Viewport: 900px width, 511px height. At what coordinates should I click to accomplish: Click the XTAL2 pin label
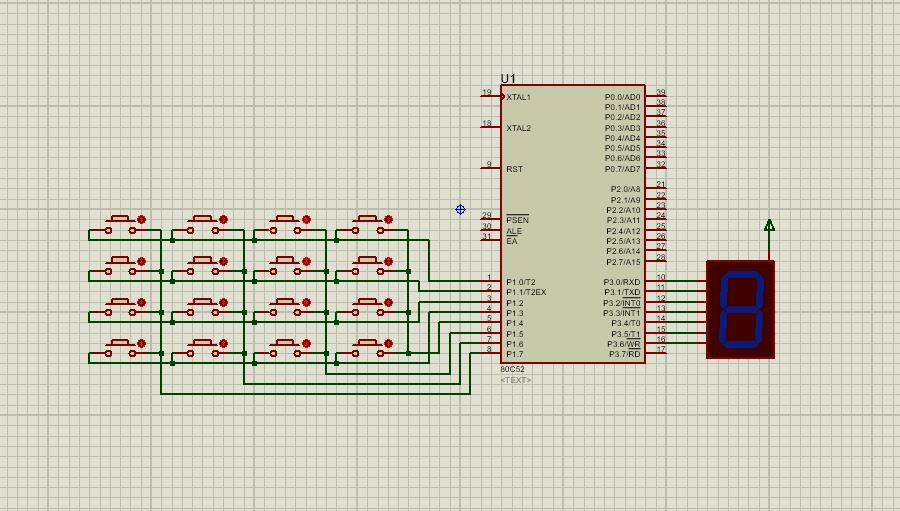(x=518, y=128)
